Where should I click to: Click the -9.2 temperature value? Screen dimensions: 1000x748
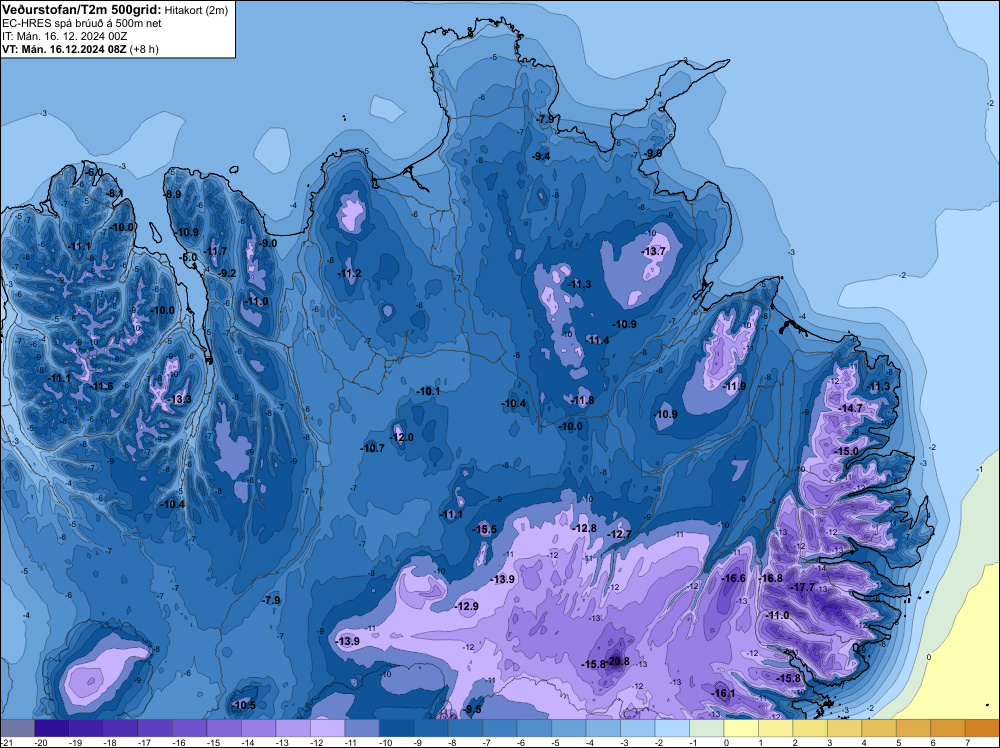pos(227,273)
